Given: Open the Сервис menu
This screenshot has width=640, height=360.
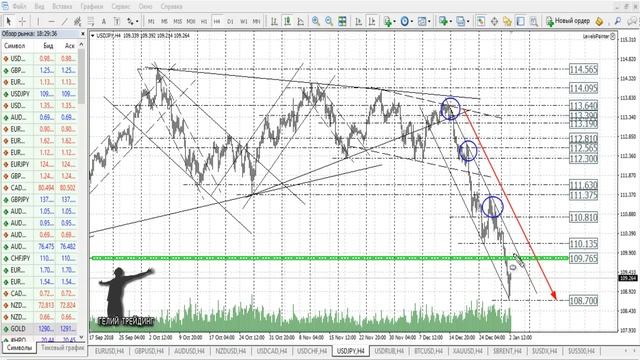Looking at the screenshot, I should pos(120,6).
